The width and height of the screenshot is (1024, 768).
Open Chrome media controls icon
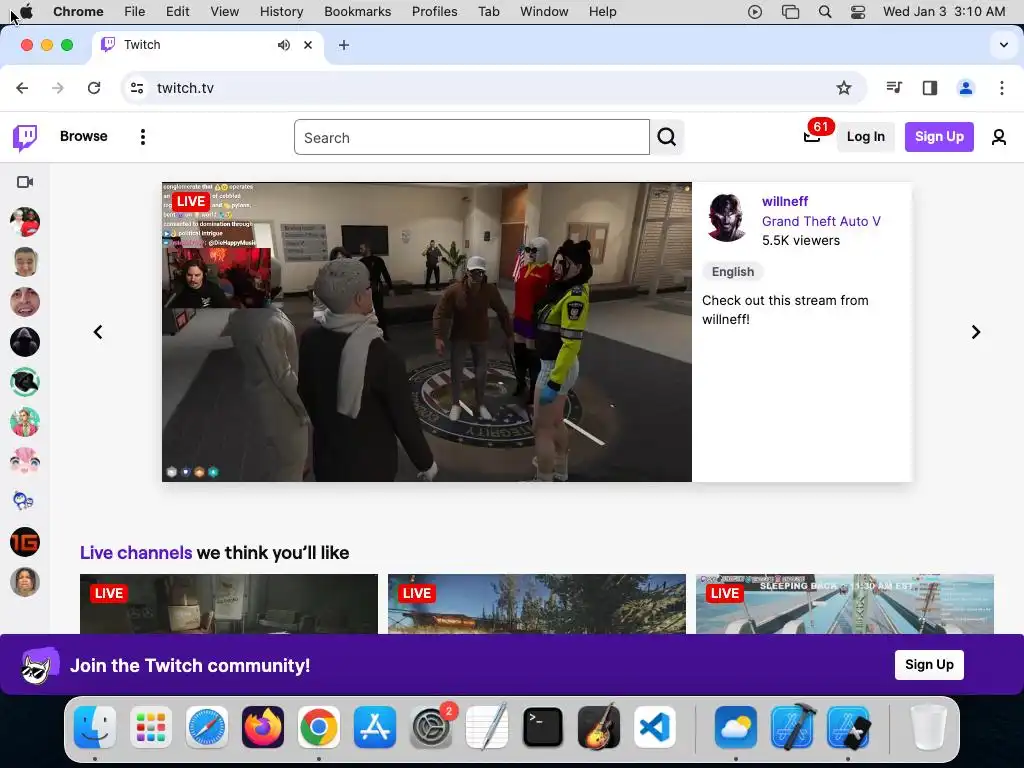click(x=894, y=88)
